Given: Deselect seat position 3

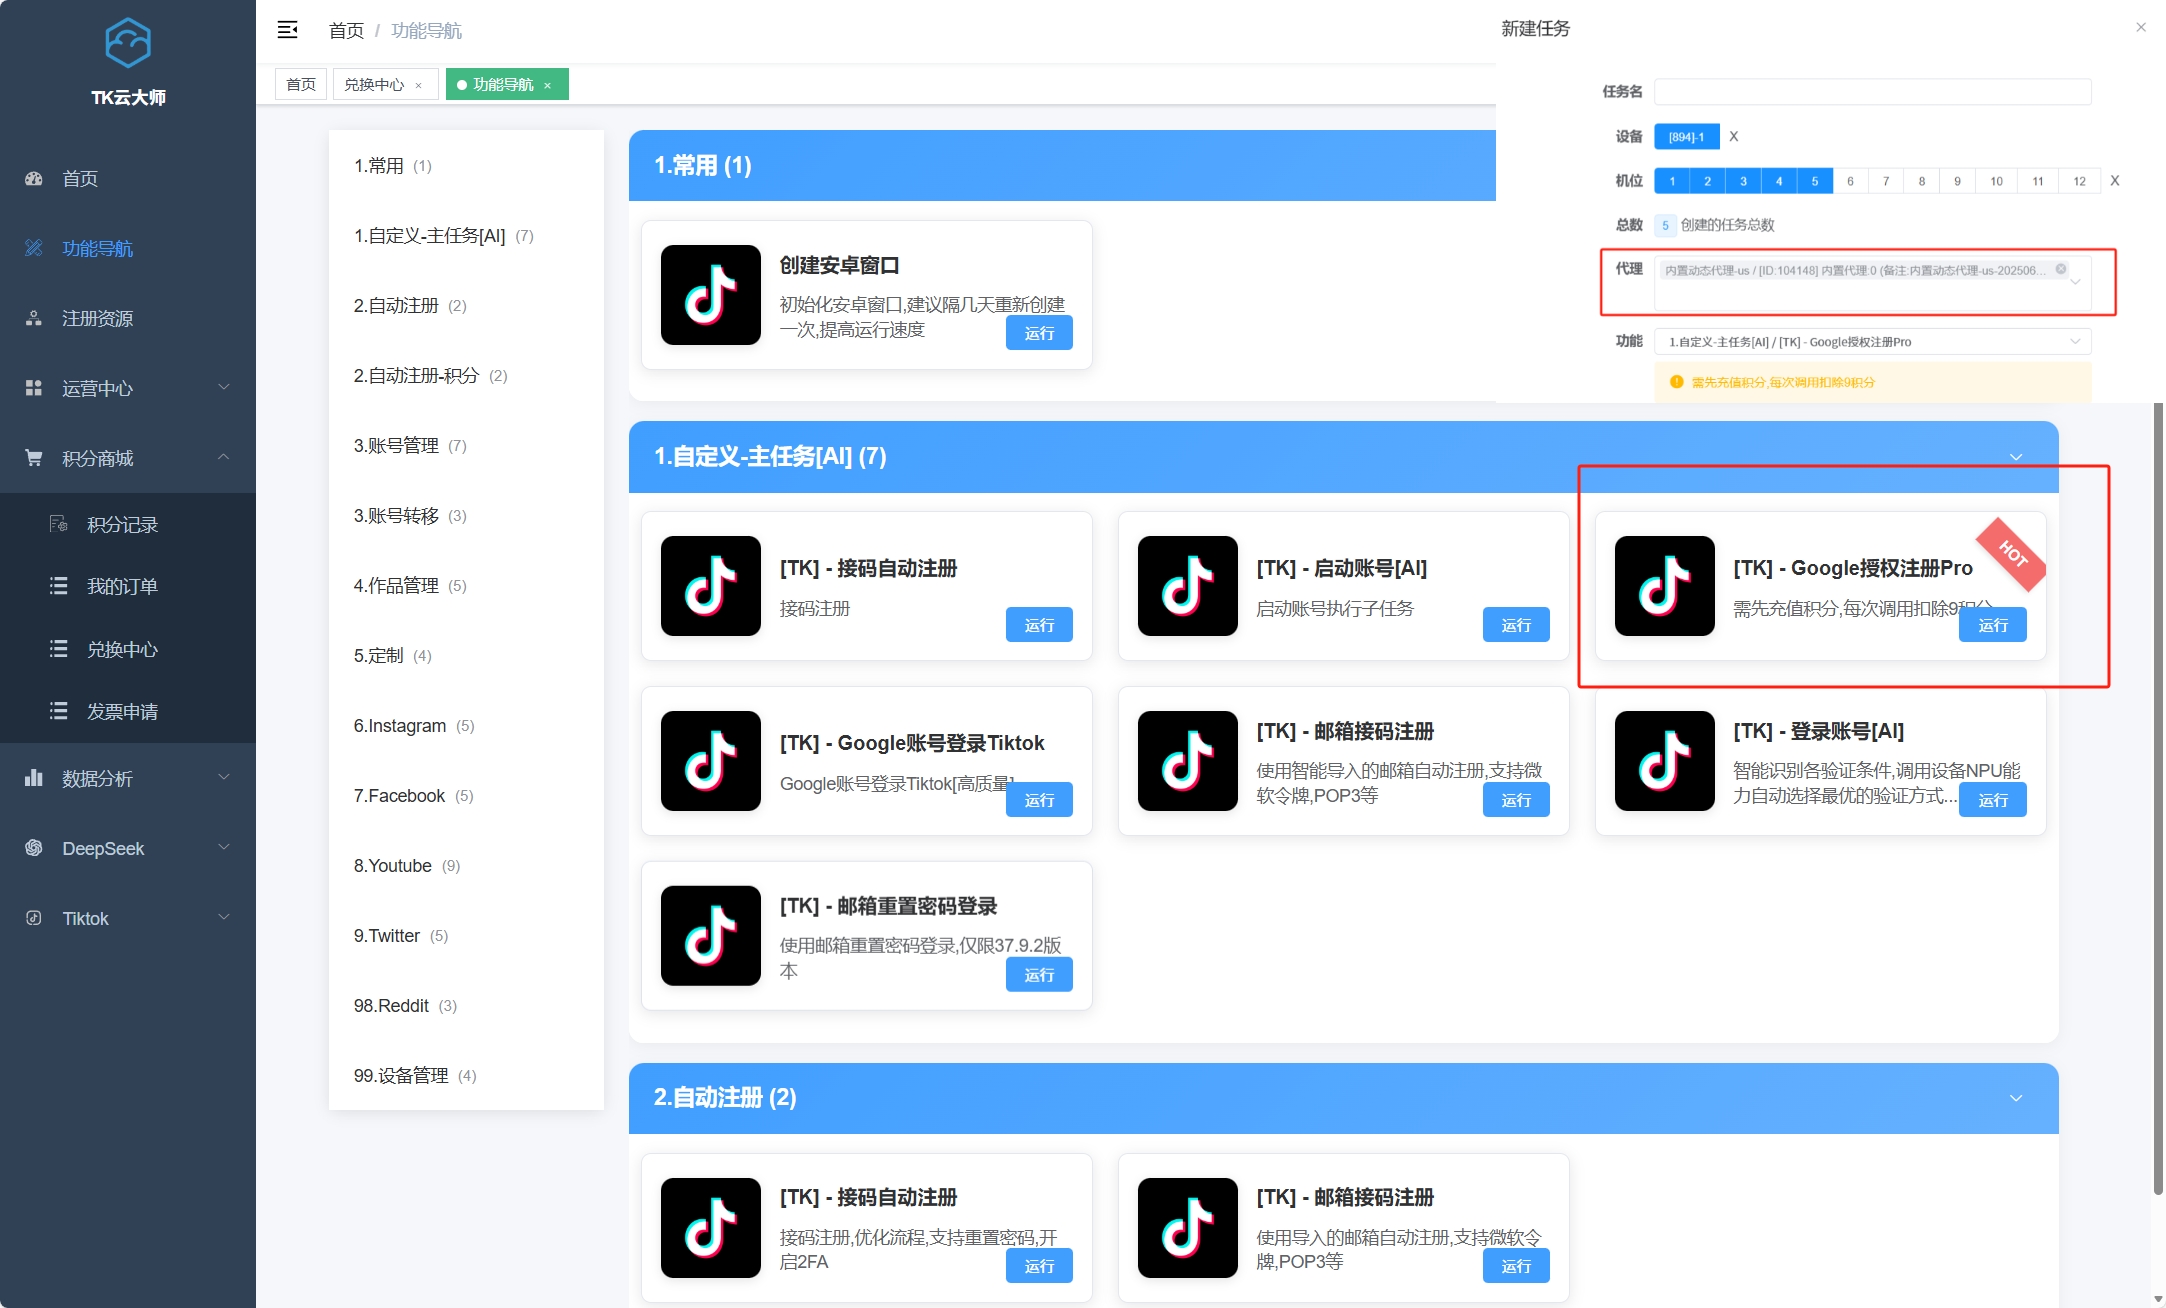Looking at the screenshot, I should click(x=1743, y=181).
